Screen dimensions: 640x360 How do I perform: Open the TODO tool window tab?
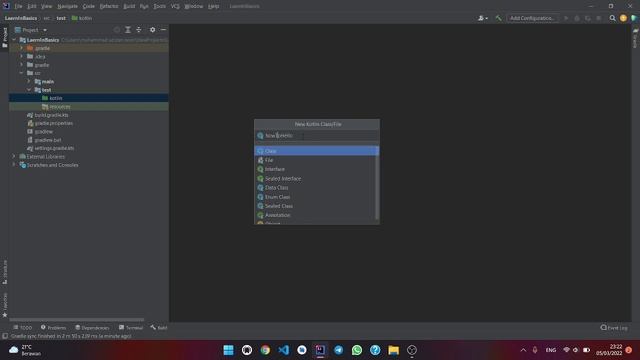[22, 327]
